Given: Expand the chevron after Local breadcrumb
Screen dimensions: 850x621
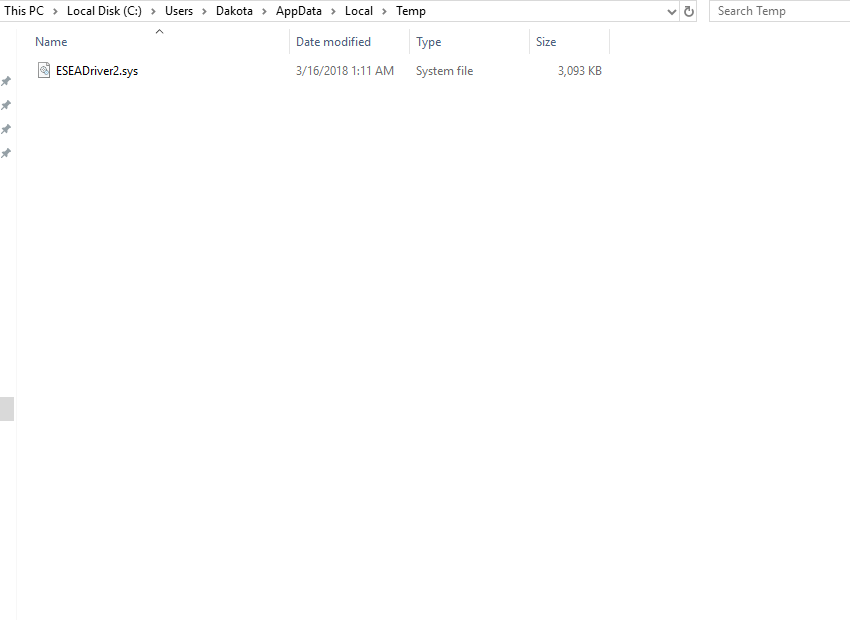Looking at the screenshot, I should pyautogui.click(x=384, y=11).
